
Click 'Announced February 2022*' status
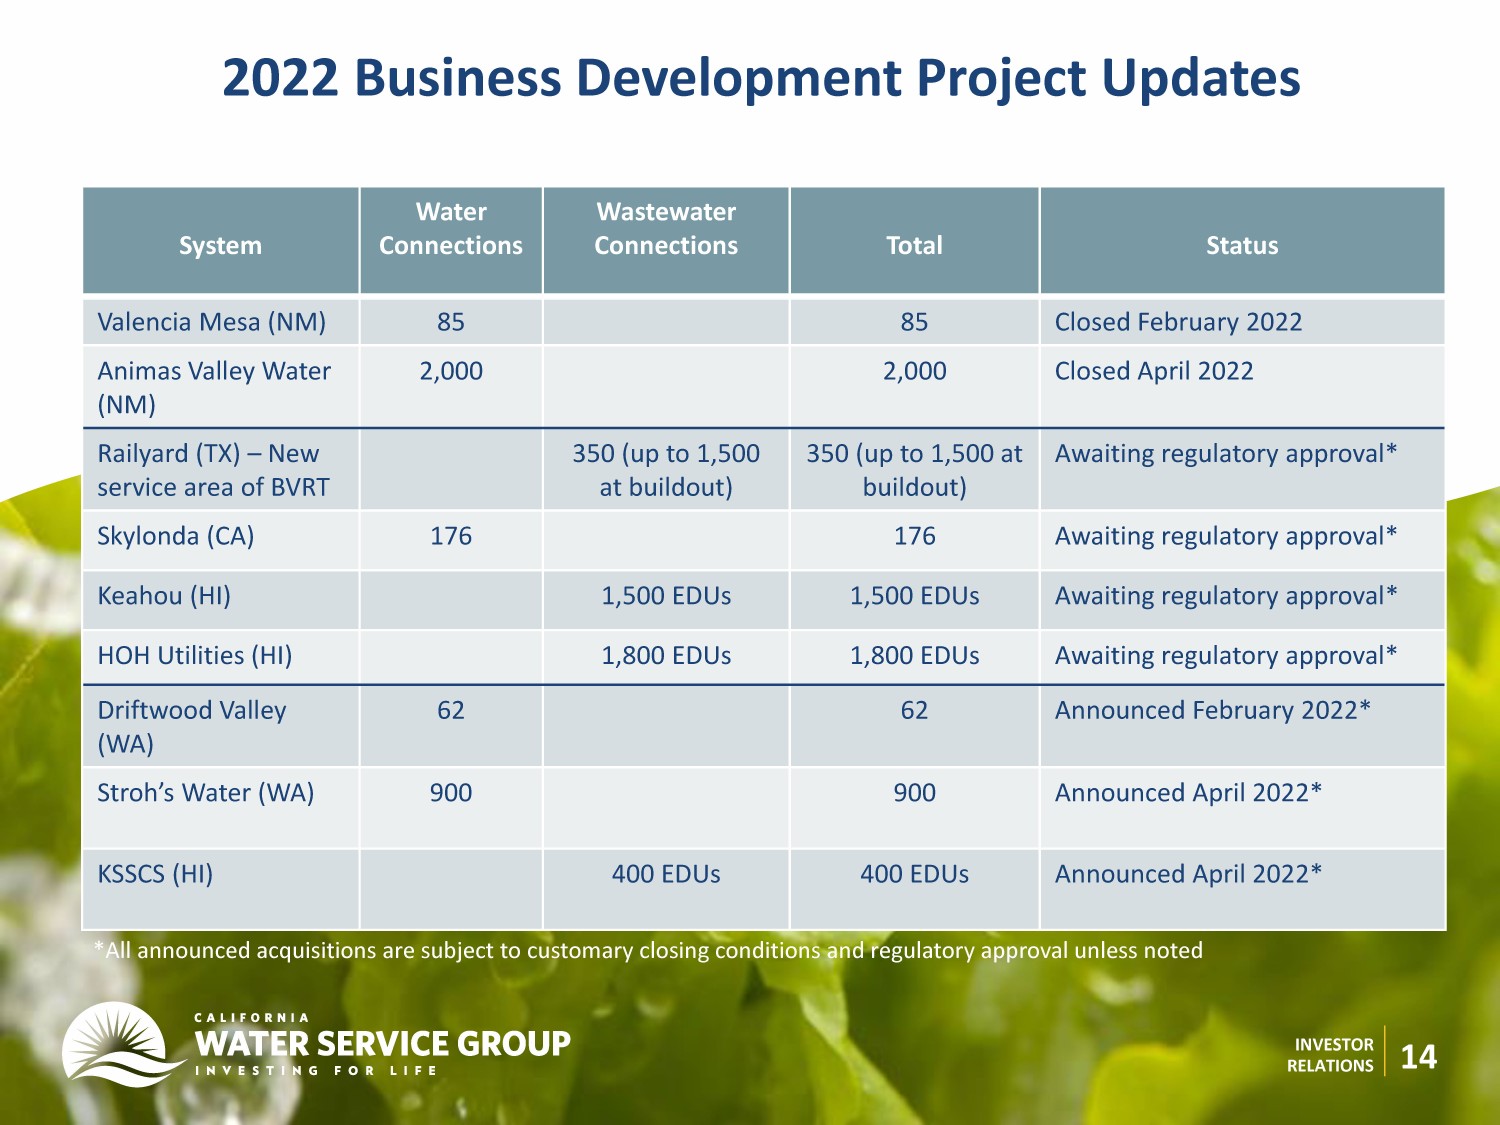click(1213, 710)
